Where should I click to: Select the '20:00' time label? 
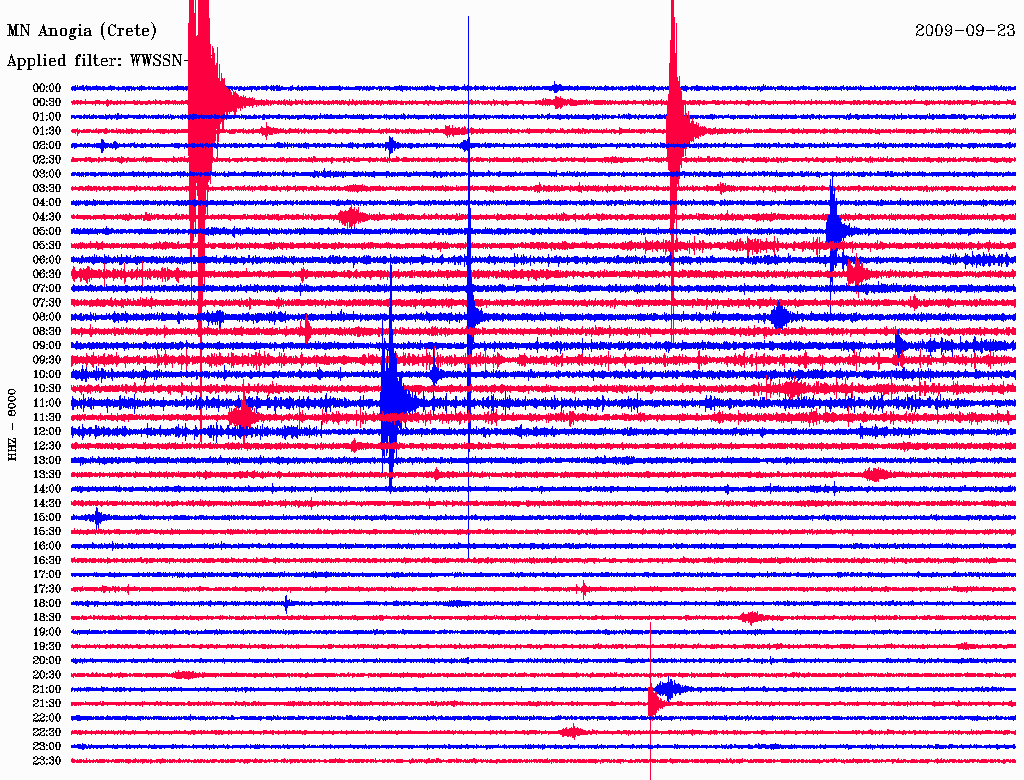[x=47, y=660]
